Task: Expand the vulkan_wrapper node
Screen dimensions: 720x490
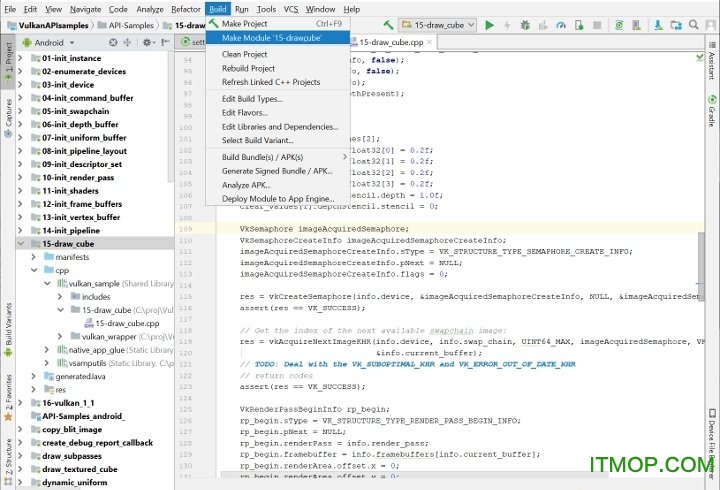Action: (x=60, y=336)
